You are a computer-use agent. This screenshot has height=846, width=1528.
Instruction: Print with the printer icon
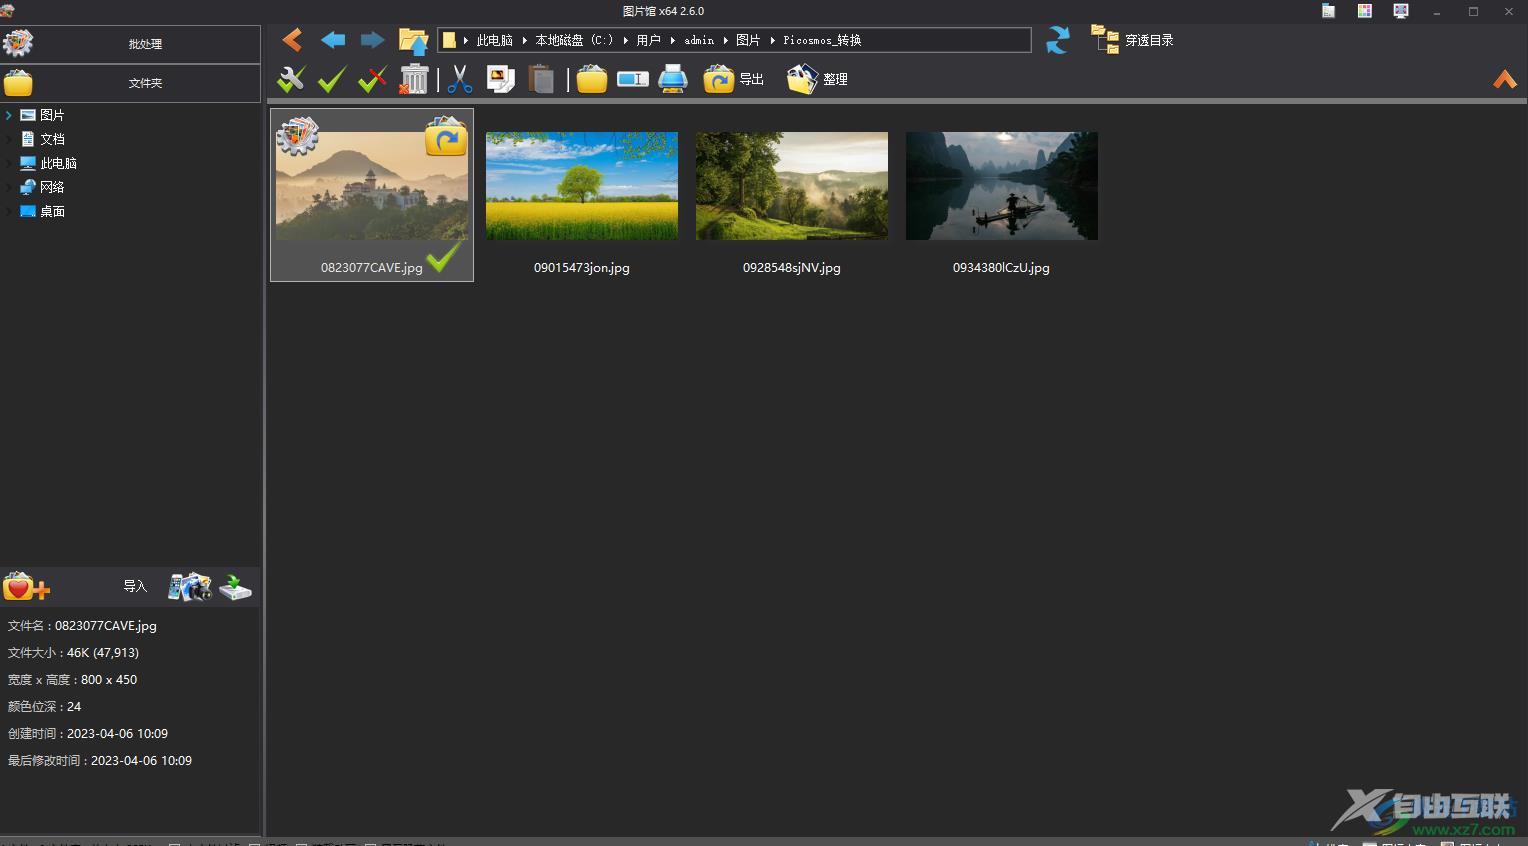[673, 79]
